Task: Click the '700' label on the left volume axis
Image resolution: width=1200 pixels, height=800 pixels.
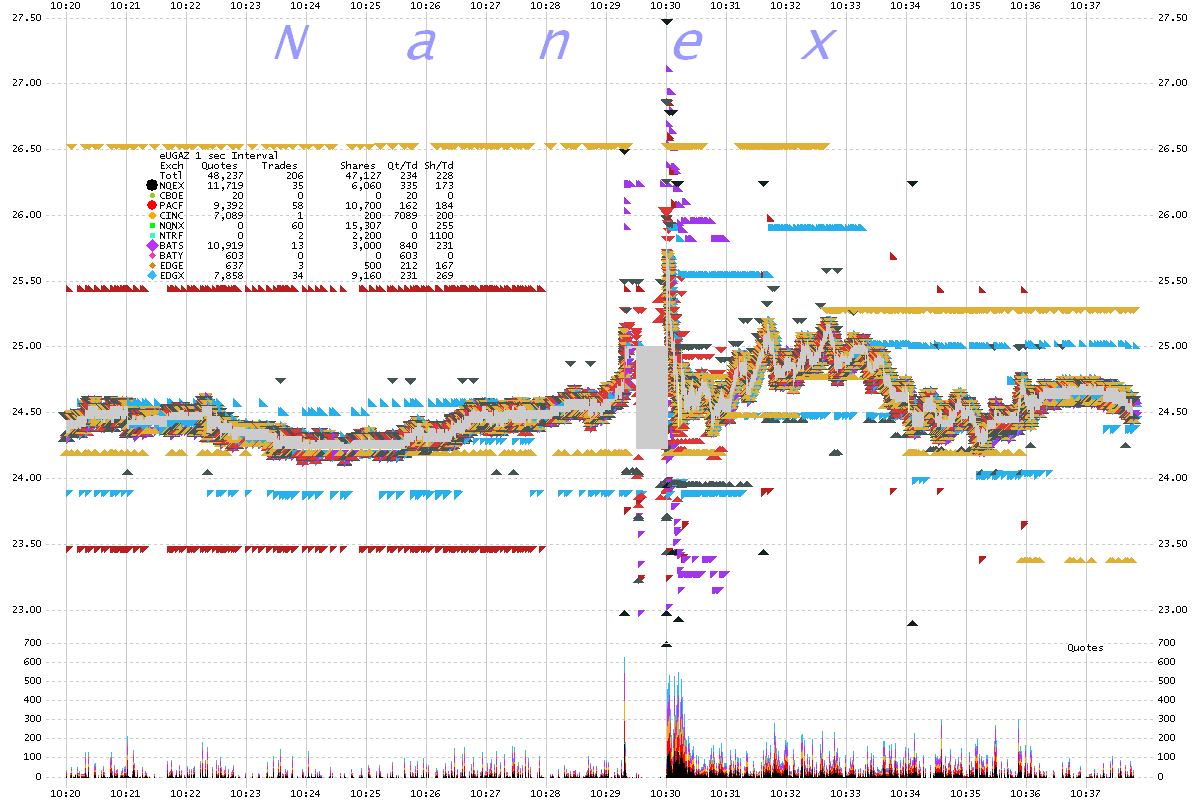Action: [x=34, y=643]
